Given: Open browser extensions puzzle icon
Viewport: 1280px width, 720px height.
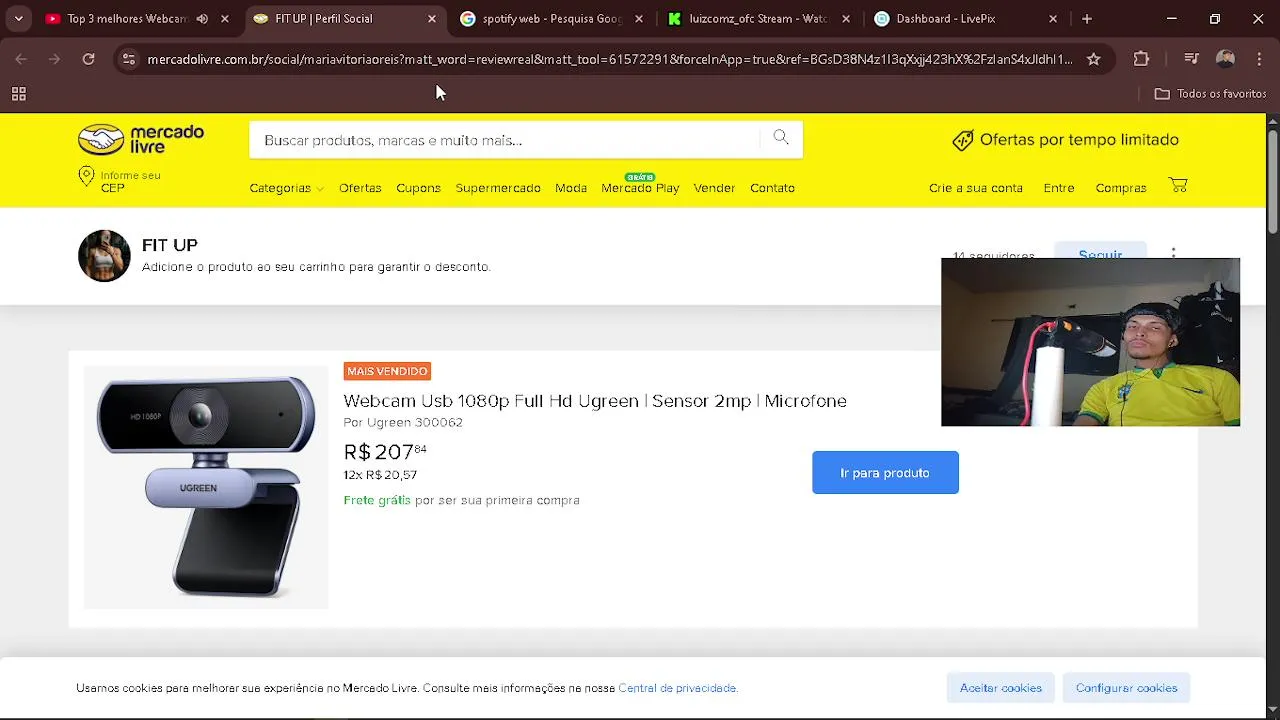Looking at the screenshot, I should point(1141,59).
